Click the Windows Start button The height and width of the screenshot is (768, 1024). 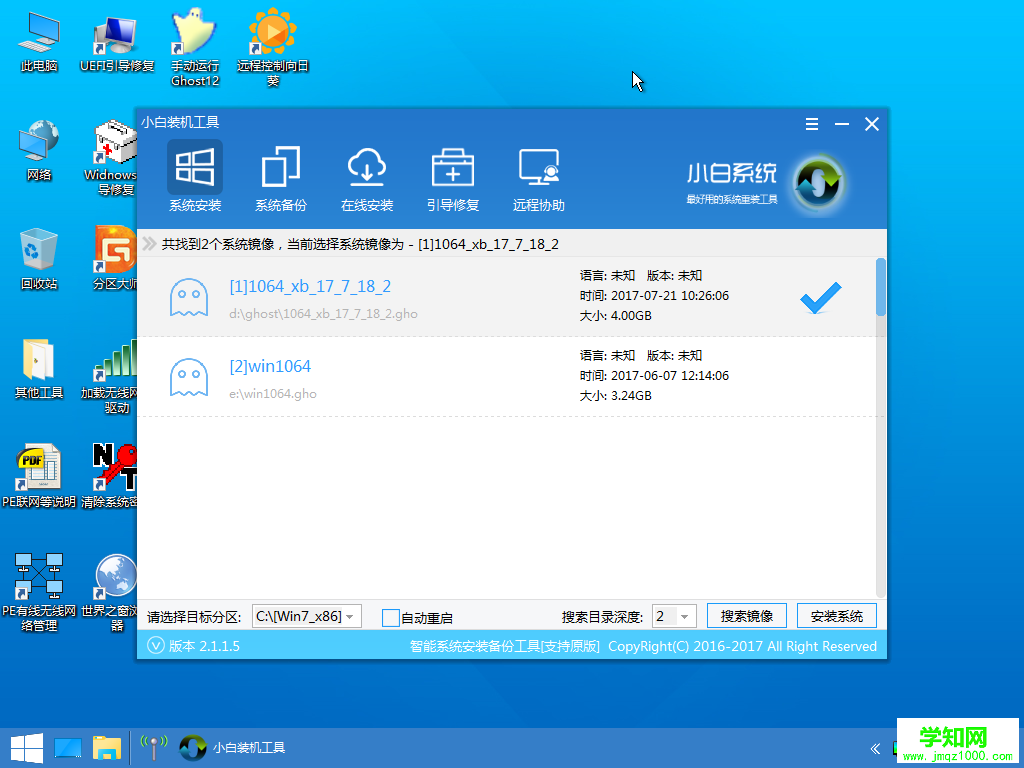[27, 748]
